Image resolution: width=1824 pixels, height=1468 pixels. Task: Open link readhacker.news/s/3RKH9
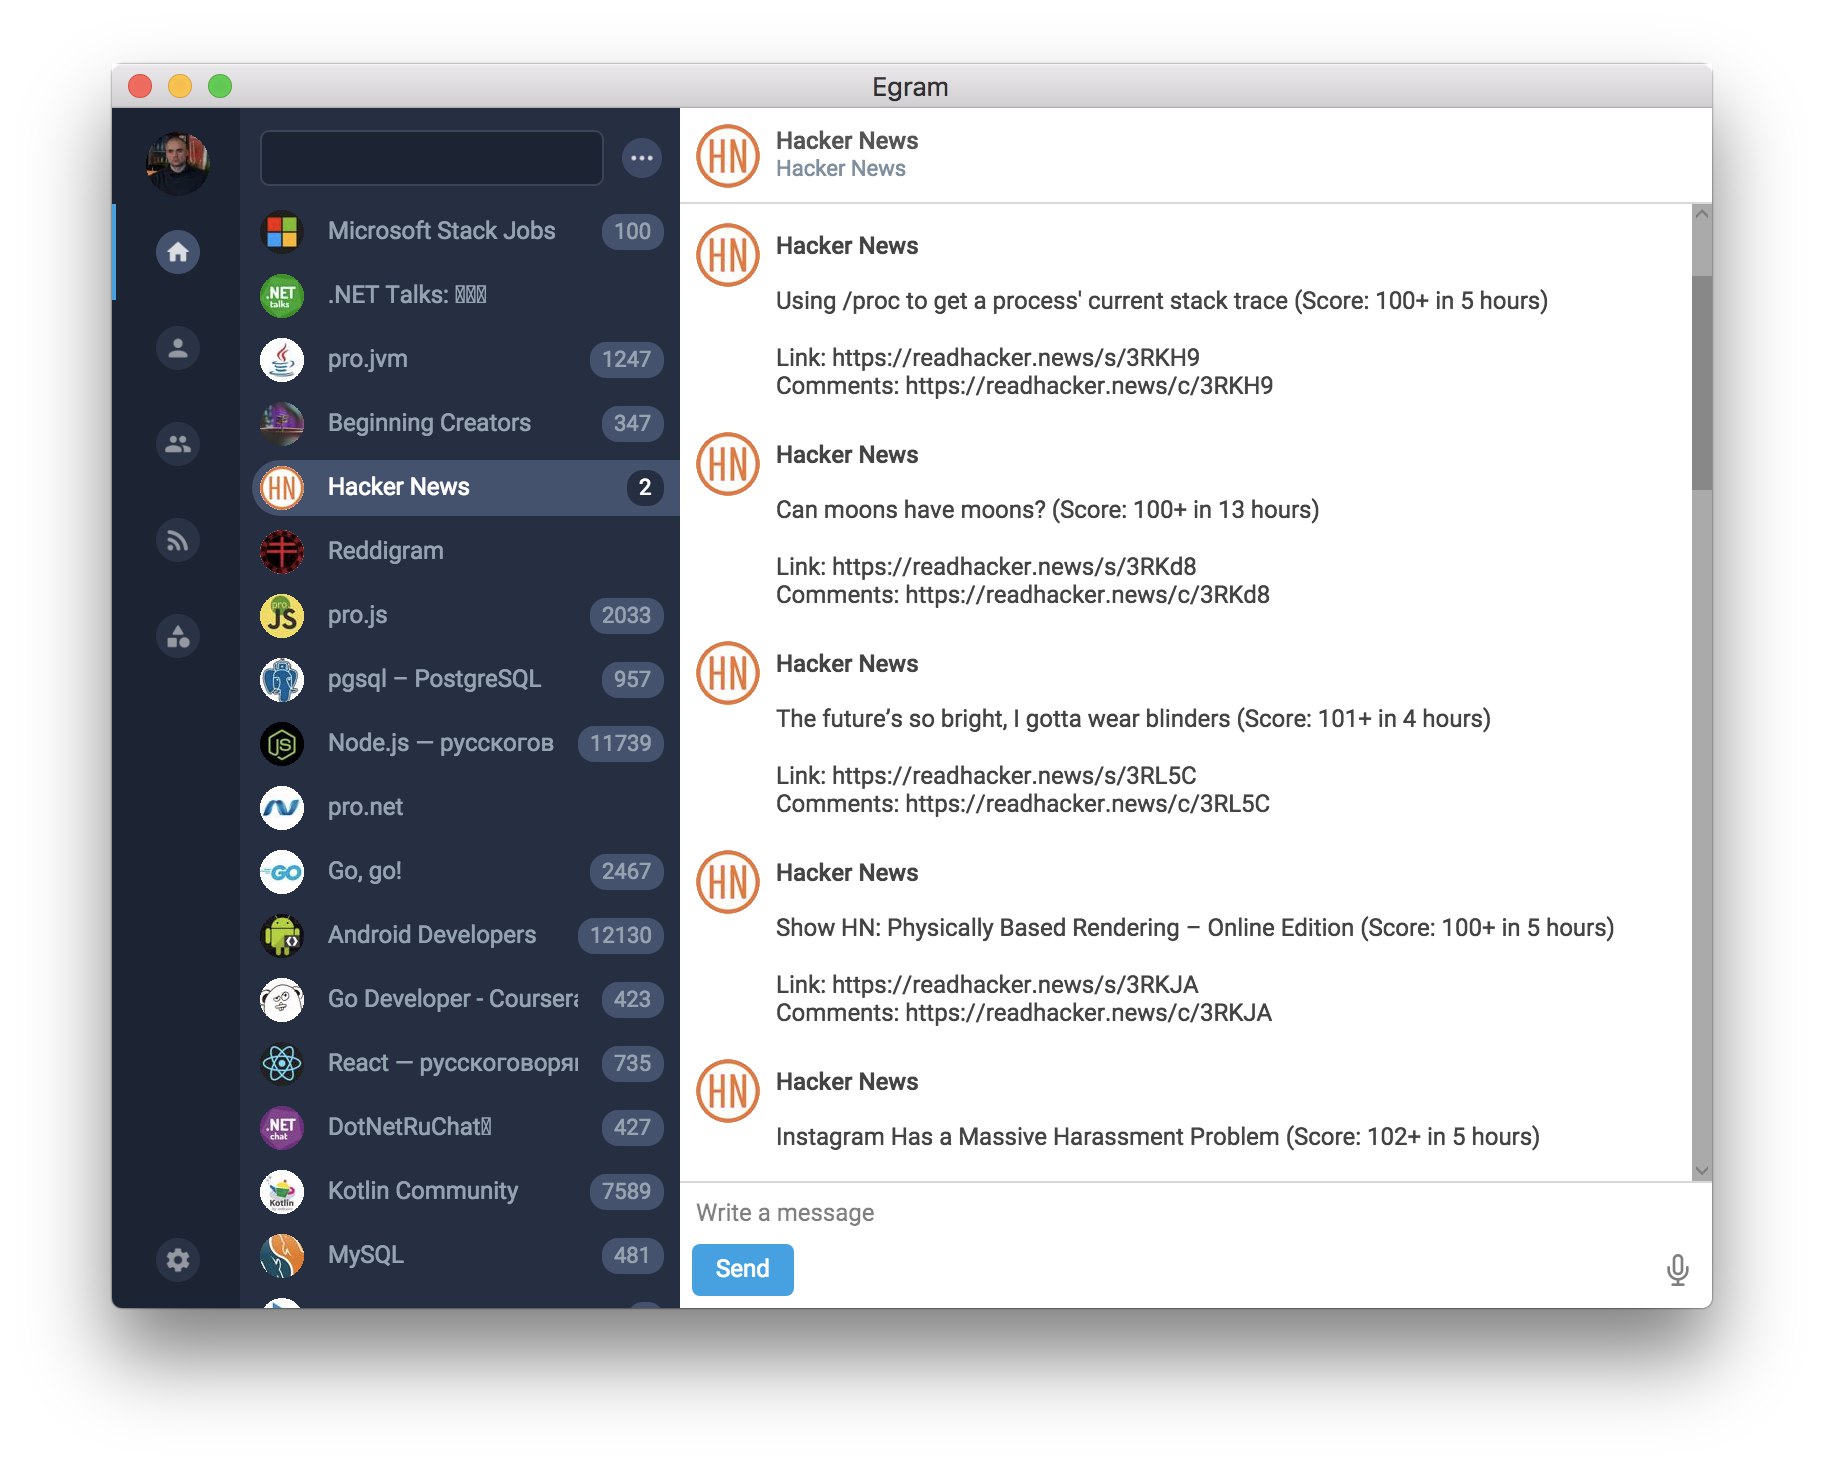(x=1015, y=357)
